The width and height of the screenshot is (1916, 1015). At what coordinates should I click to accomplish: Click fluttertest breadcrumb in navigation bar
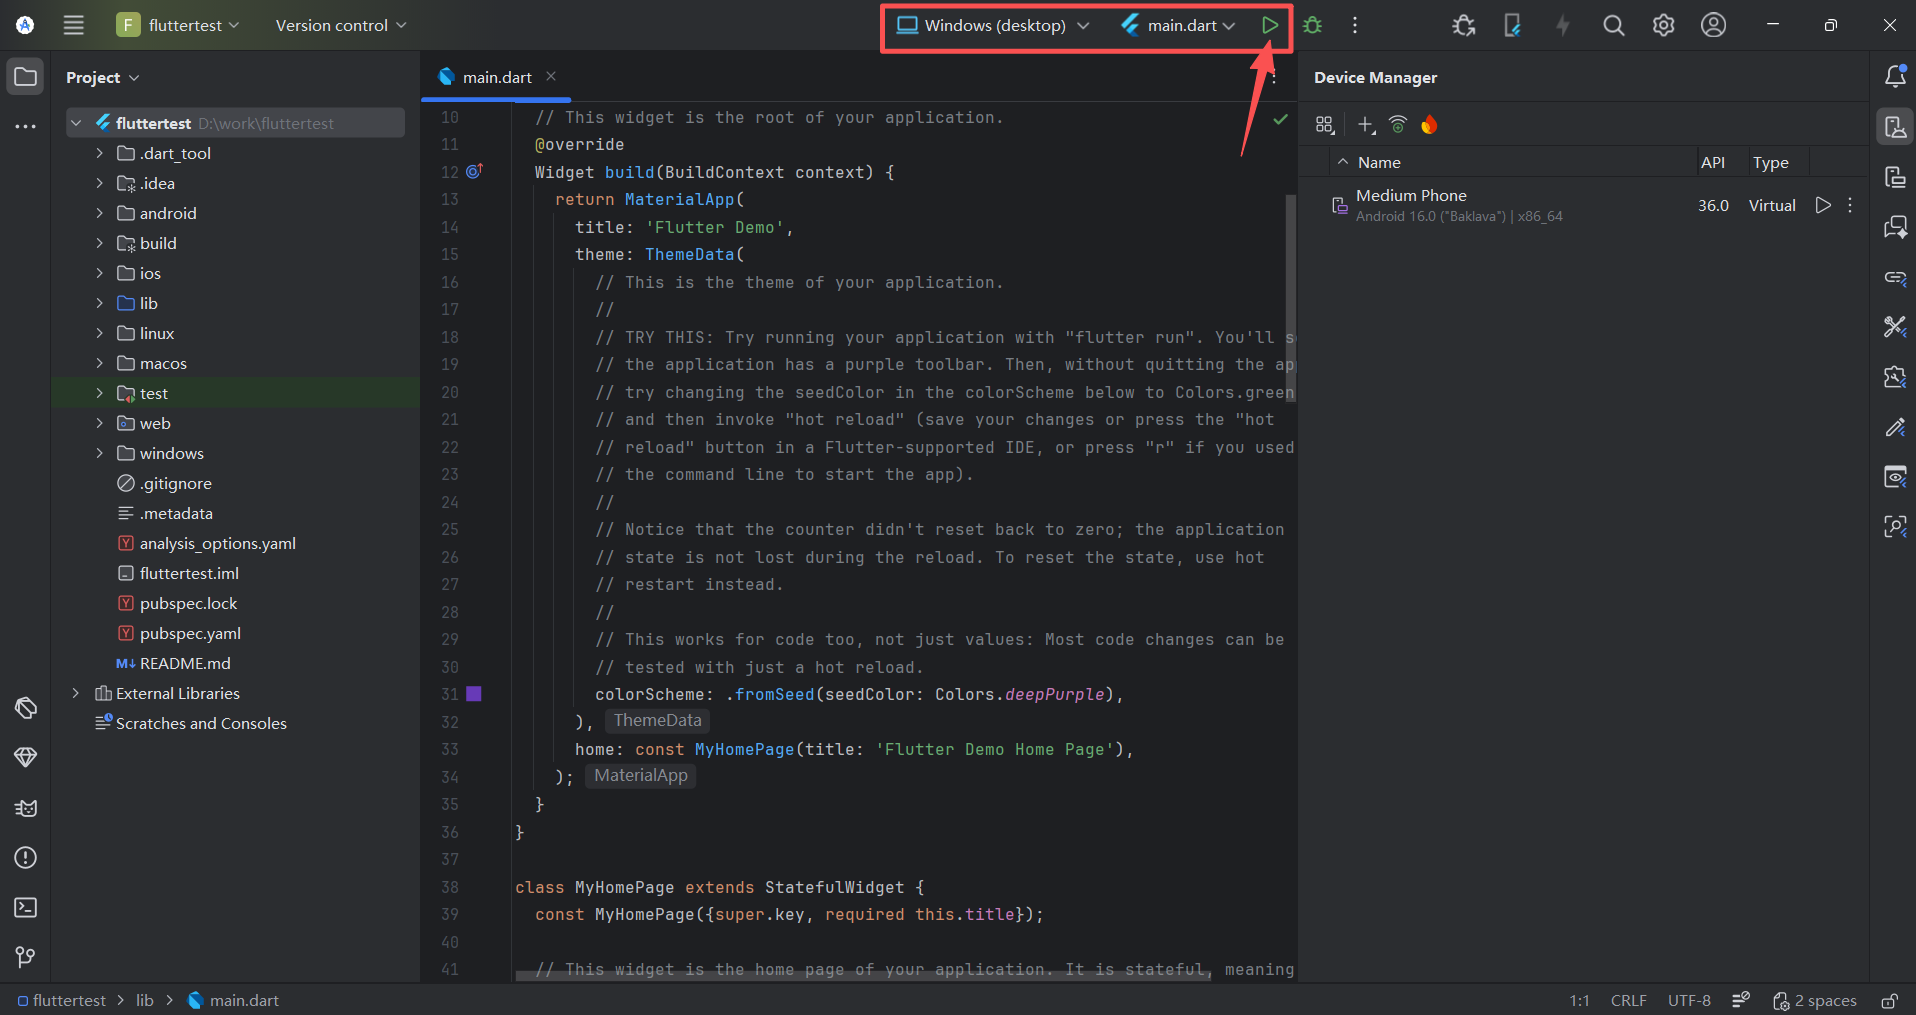point(62,1000)
